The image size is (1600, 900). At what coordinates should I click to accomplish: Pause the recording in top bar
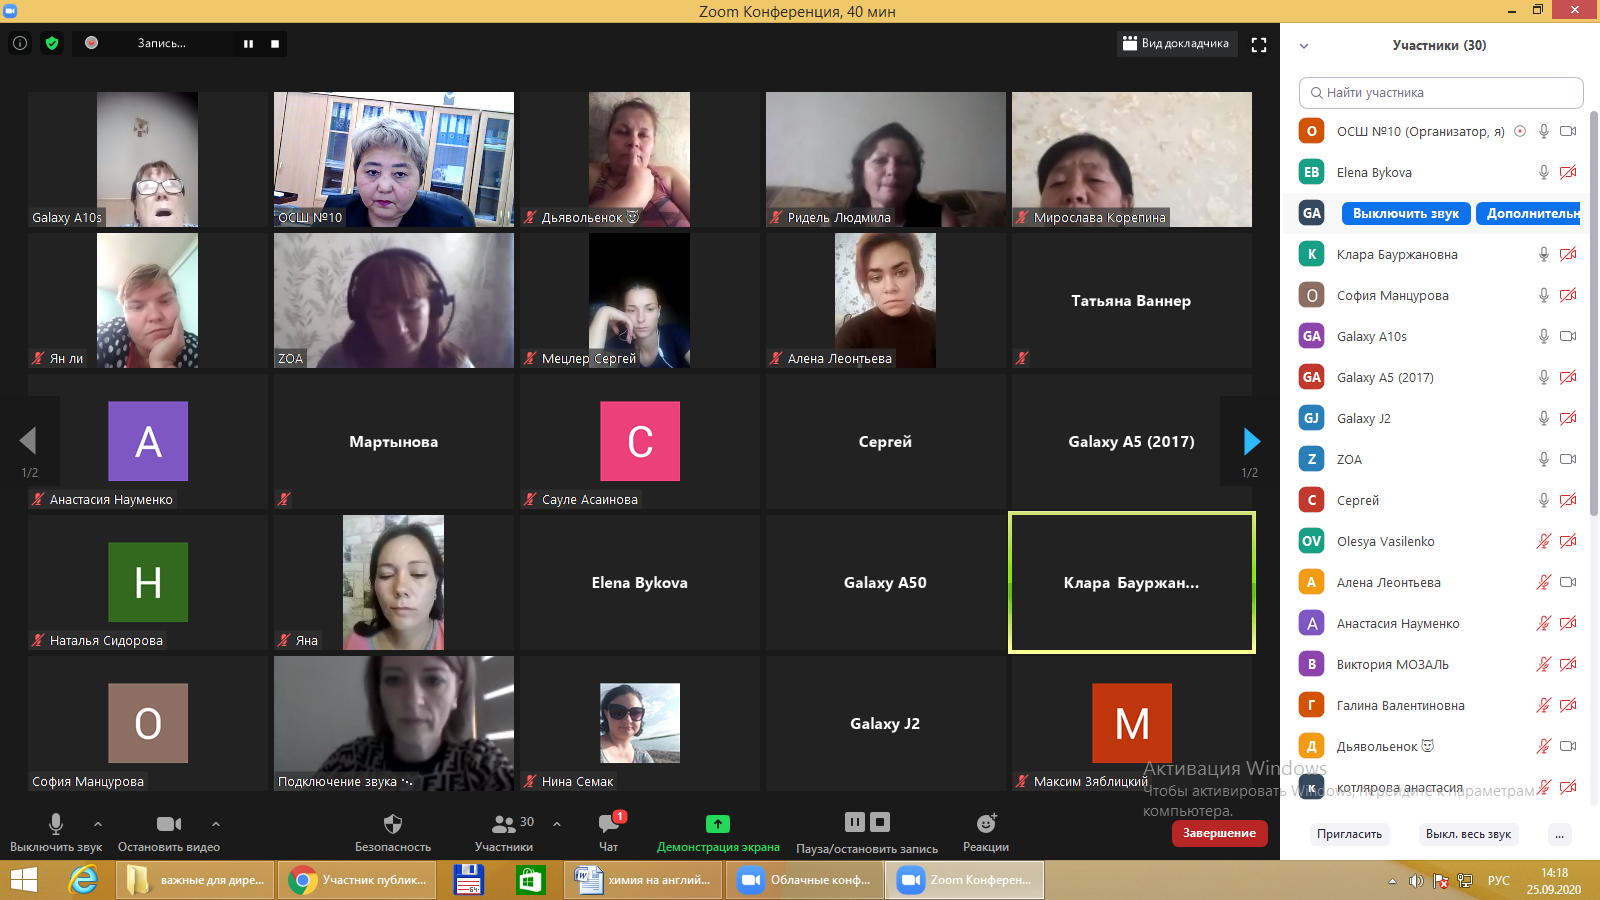point(248,44)
